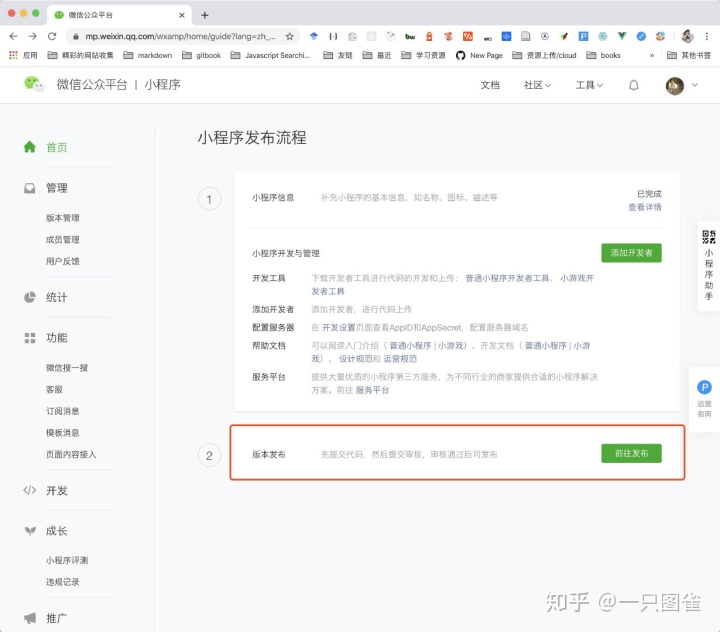Screen dimensions: 720x632
Task: Expand the 社区 dropdown in header
Action: click(537, 85)
